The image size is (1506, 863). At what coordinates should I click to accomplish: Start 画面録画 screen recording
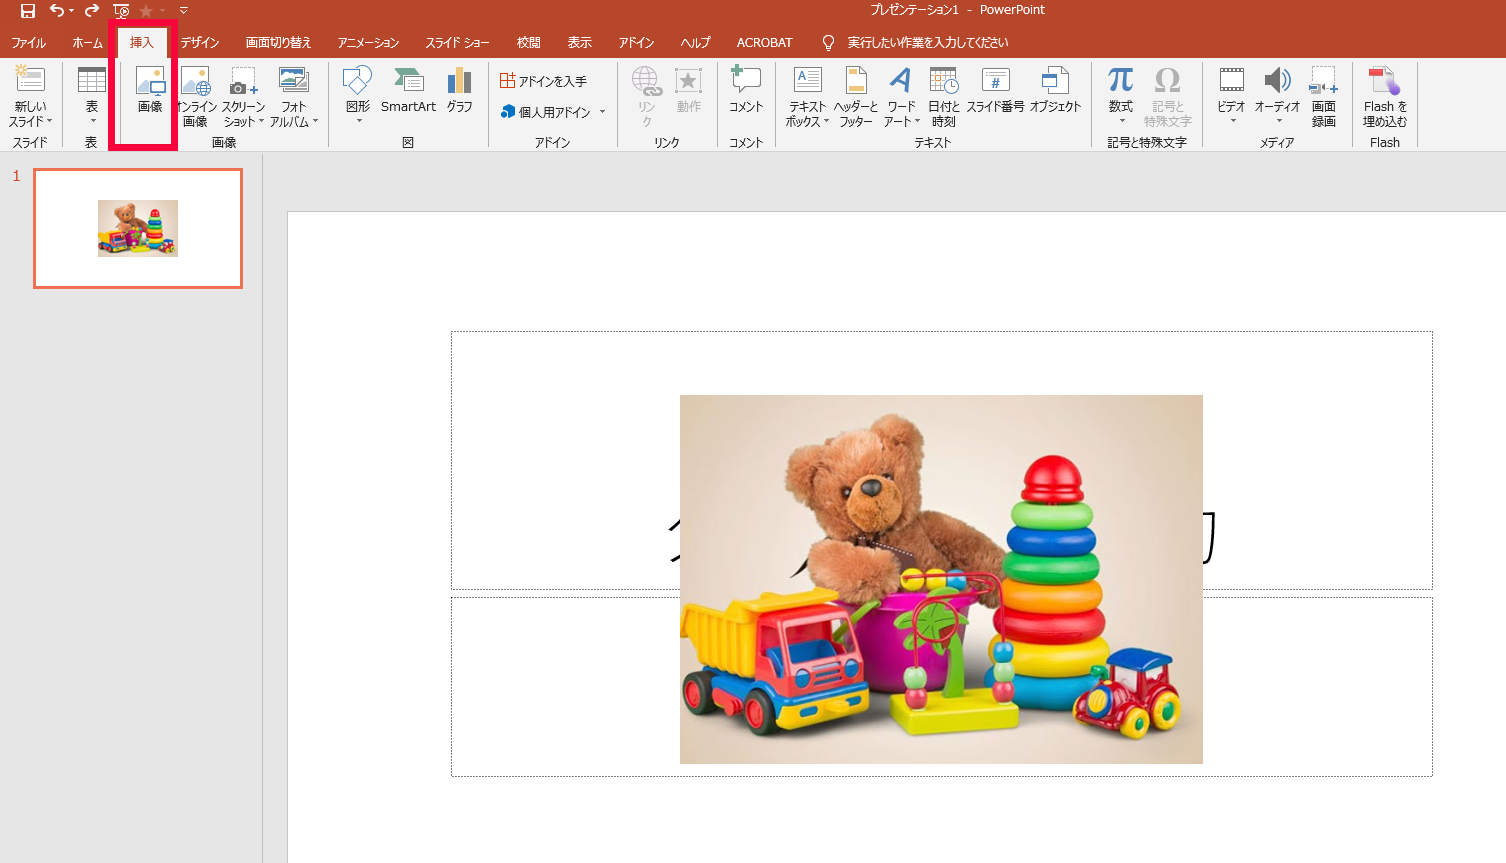click(1323, 96)
